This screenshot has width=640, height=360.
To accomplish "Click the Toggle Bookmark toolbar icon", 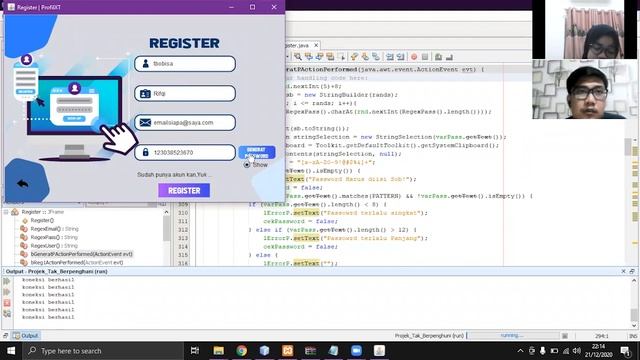I will 376,57.
